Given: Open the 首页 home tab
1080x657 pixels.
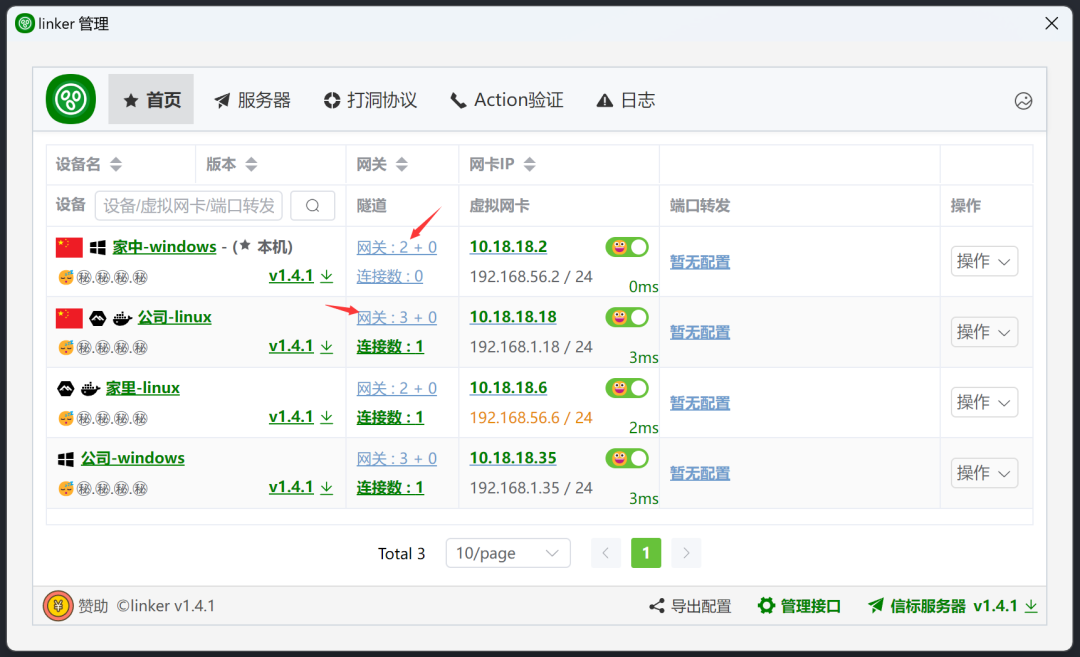Looking at the screenshot, I should (x=151, y=99).
